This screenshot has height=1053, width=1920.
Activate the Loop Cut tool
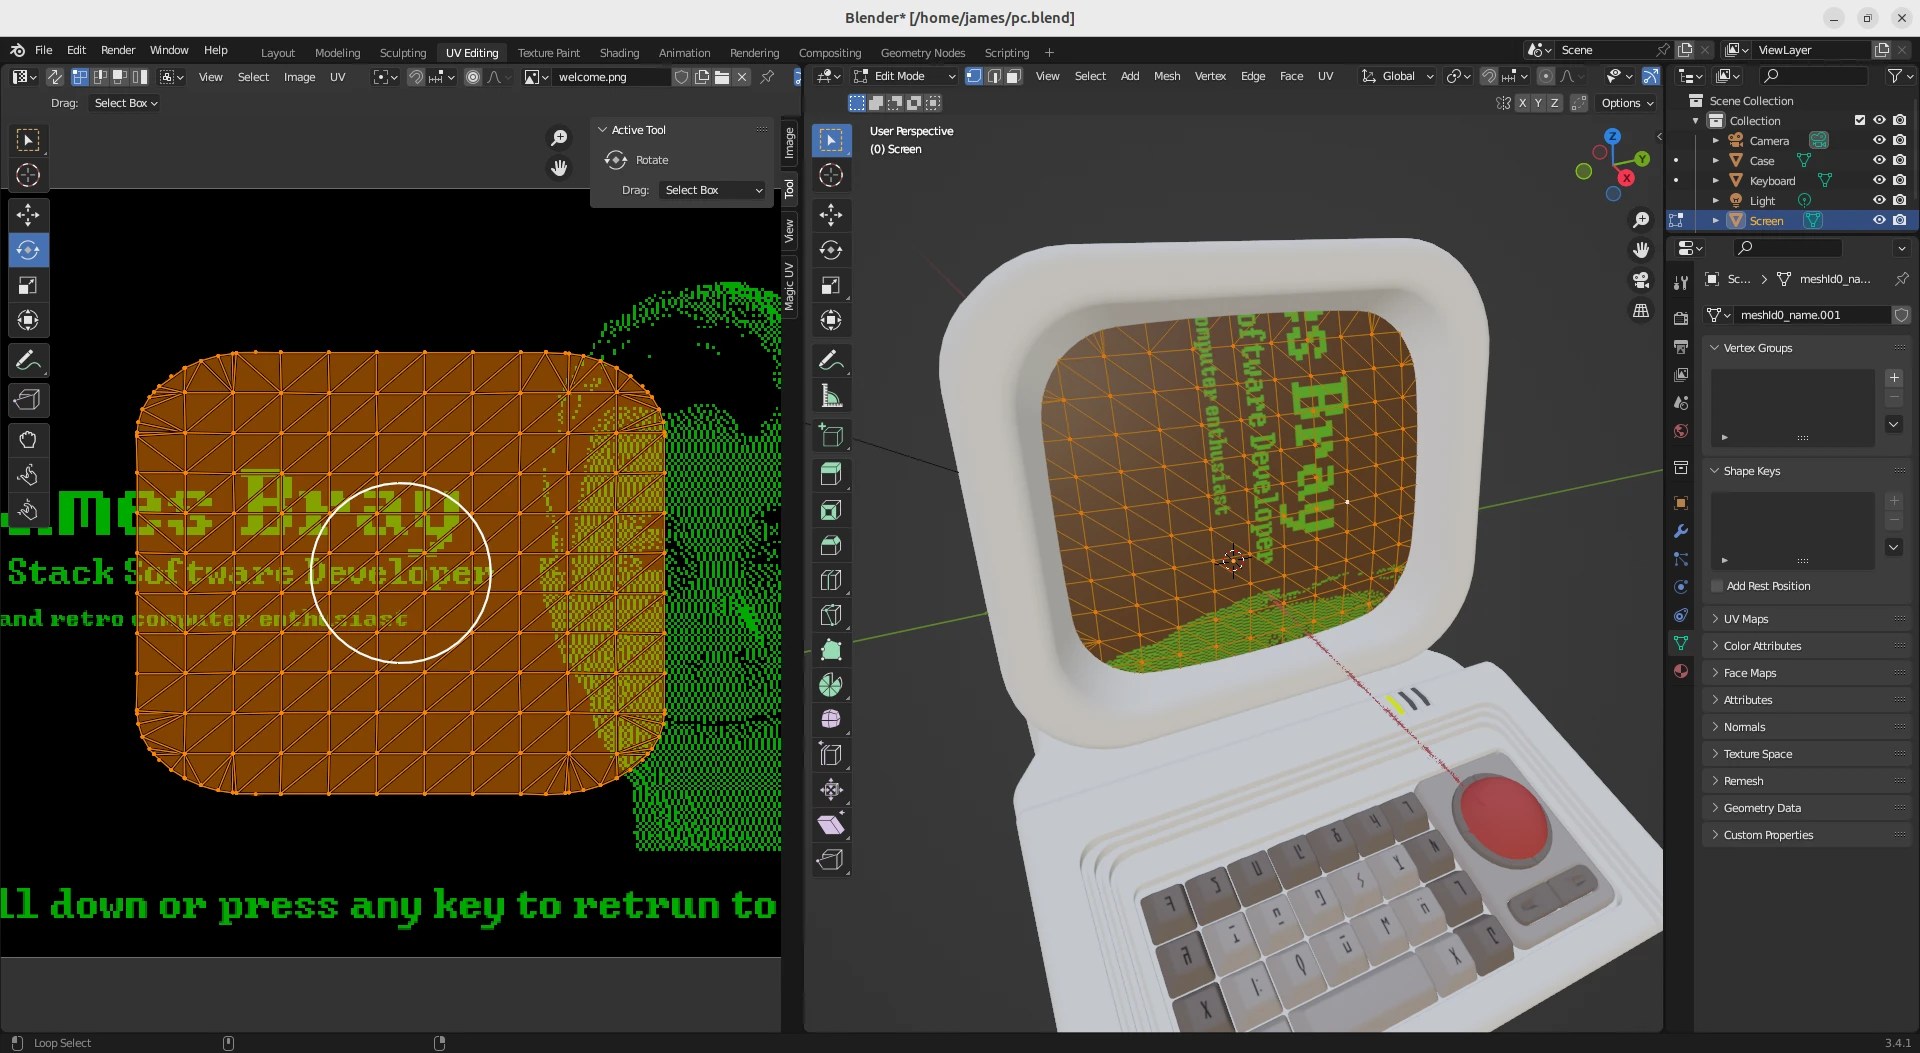click(x=831, y=580)
